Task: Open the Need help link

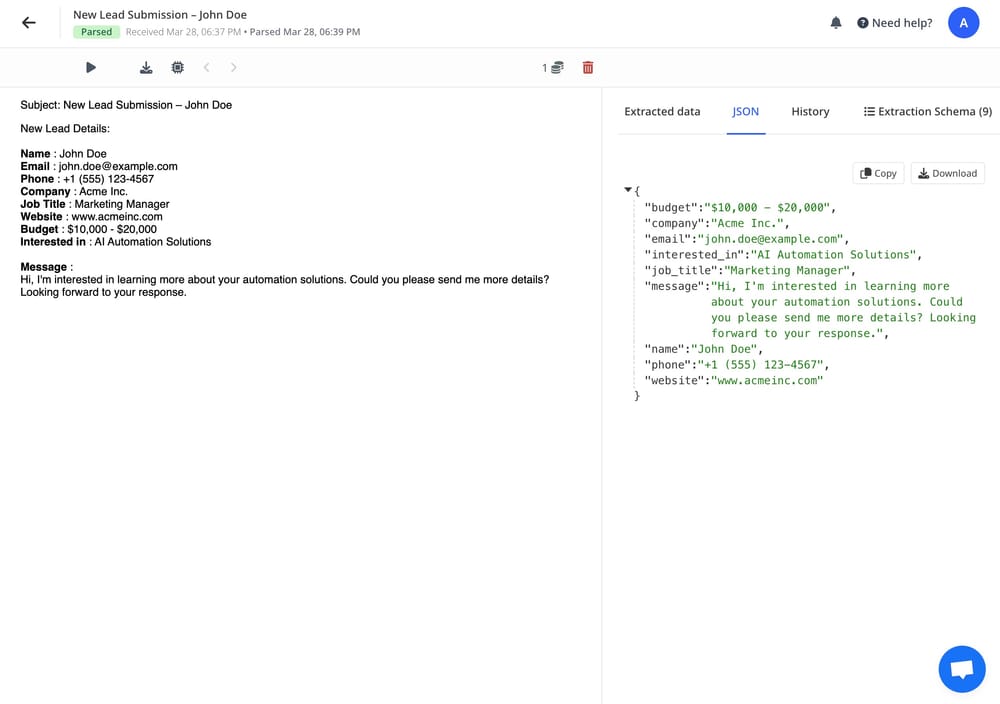Action: 894,22
